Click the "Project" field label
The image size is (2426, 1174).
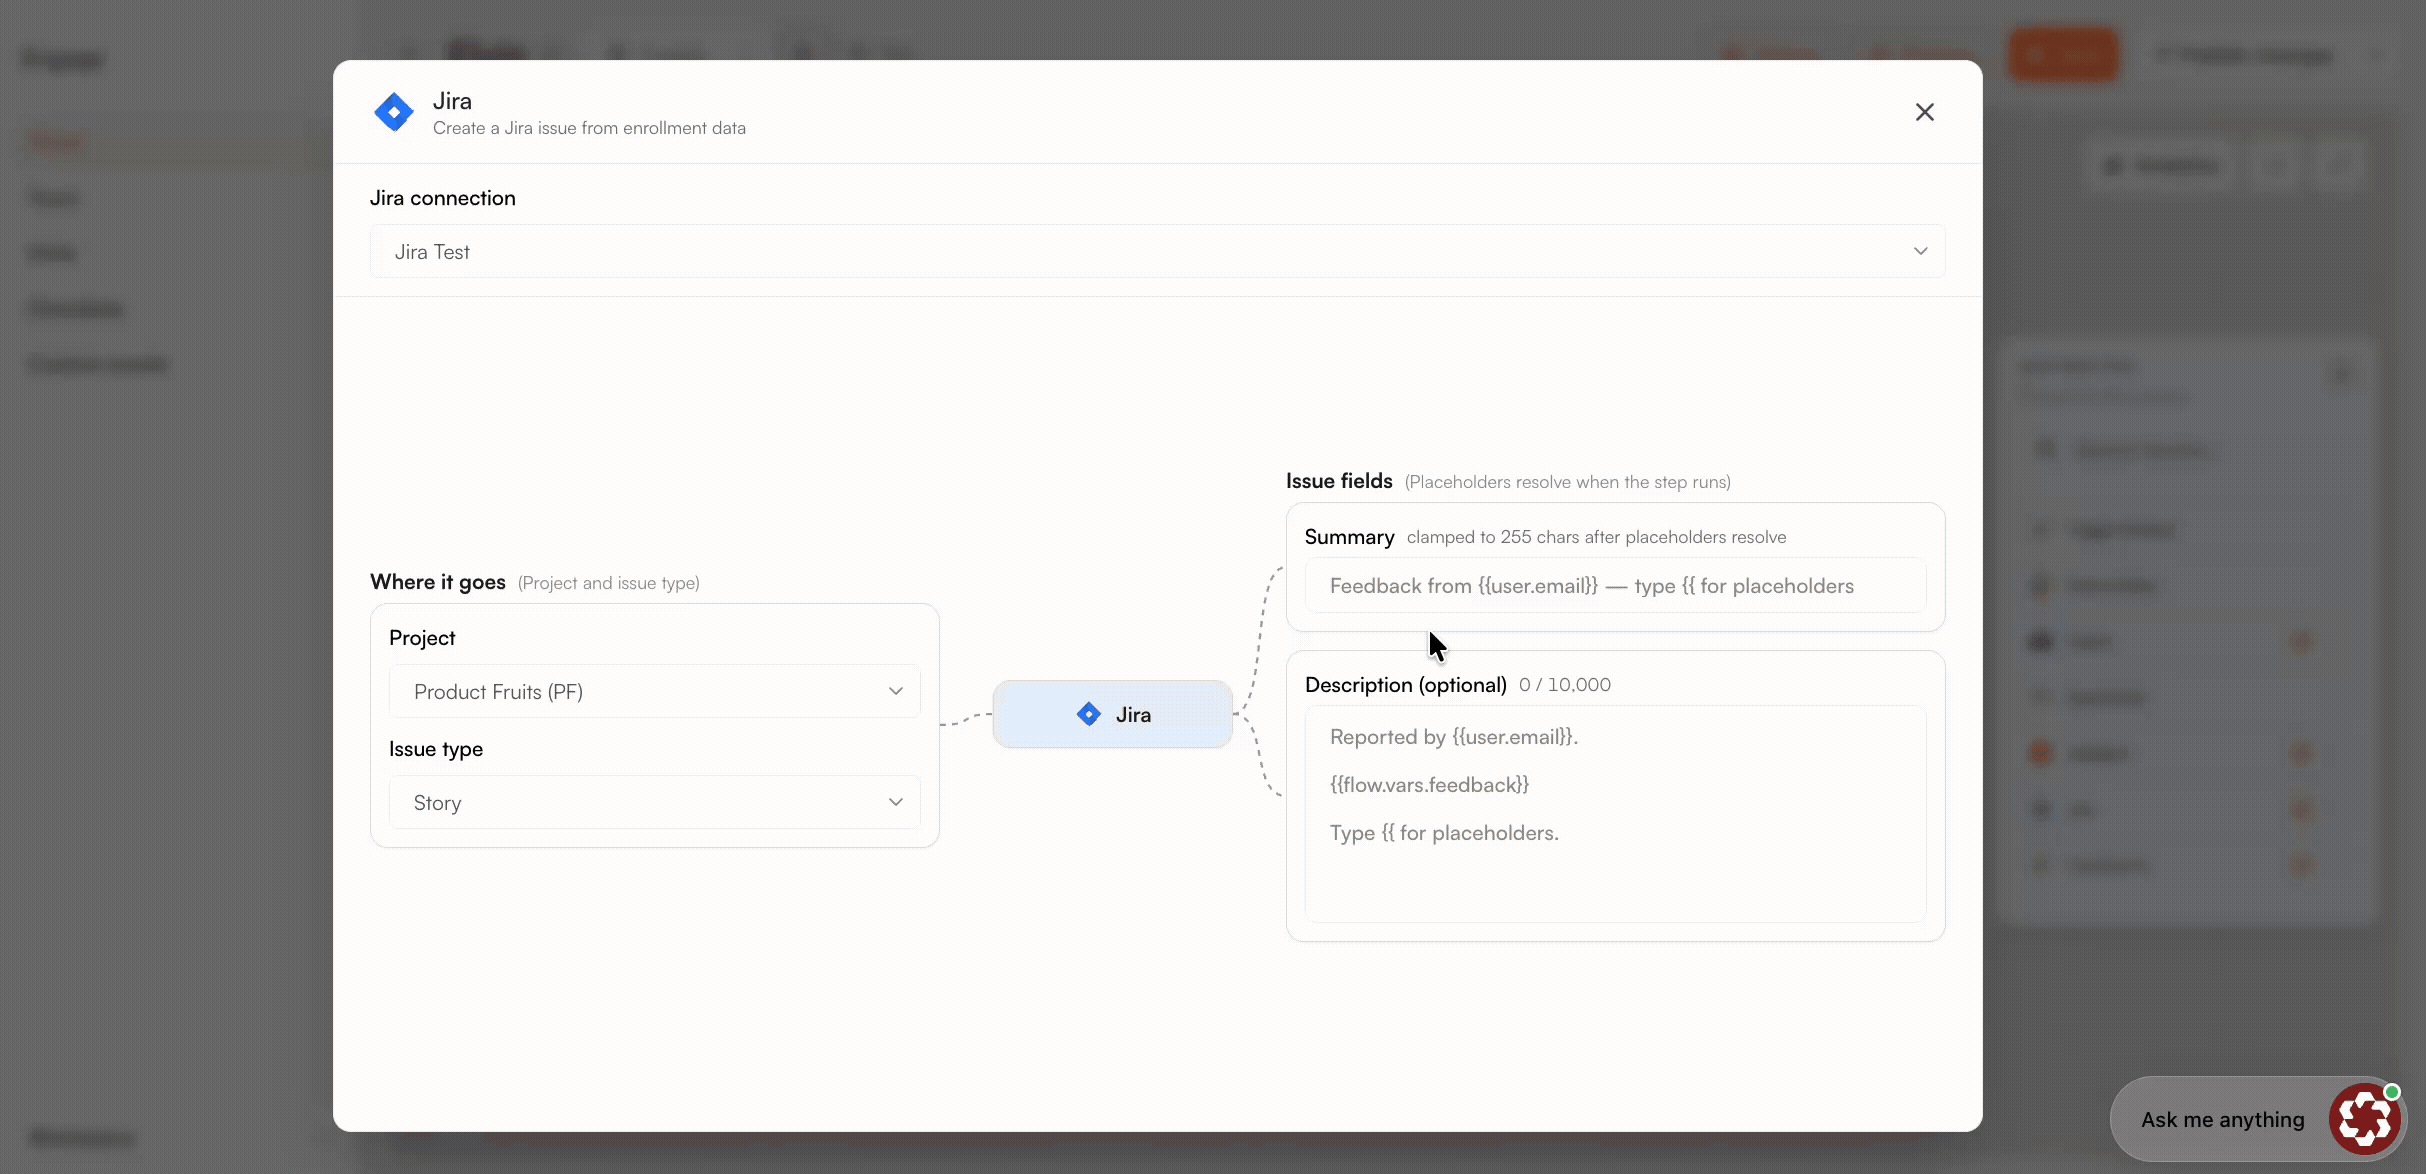pyautogui.click(x=422, y=638)
